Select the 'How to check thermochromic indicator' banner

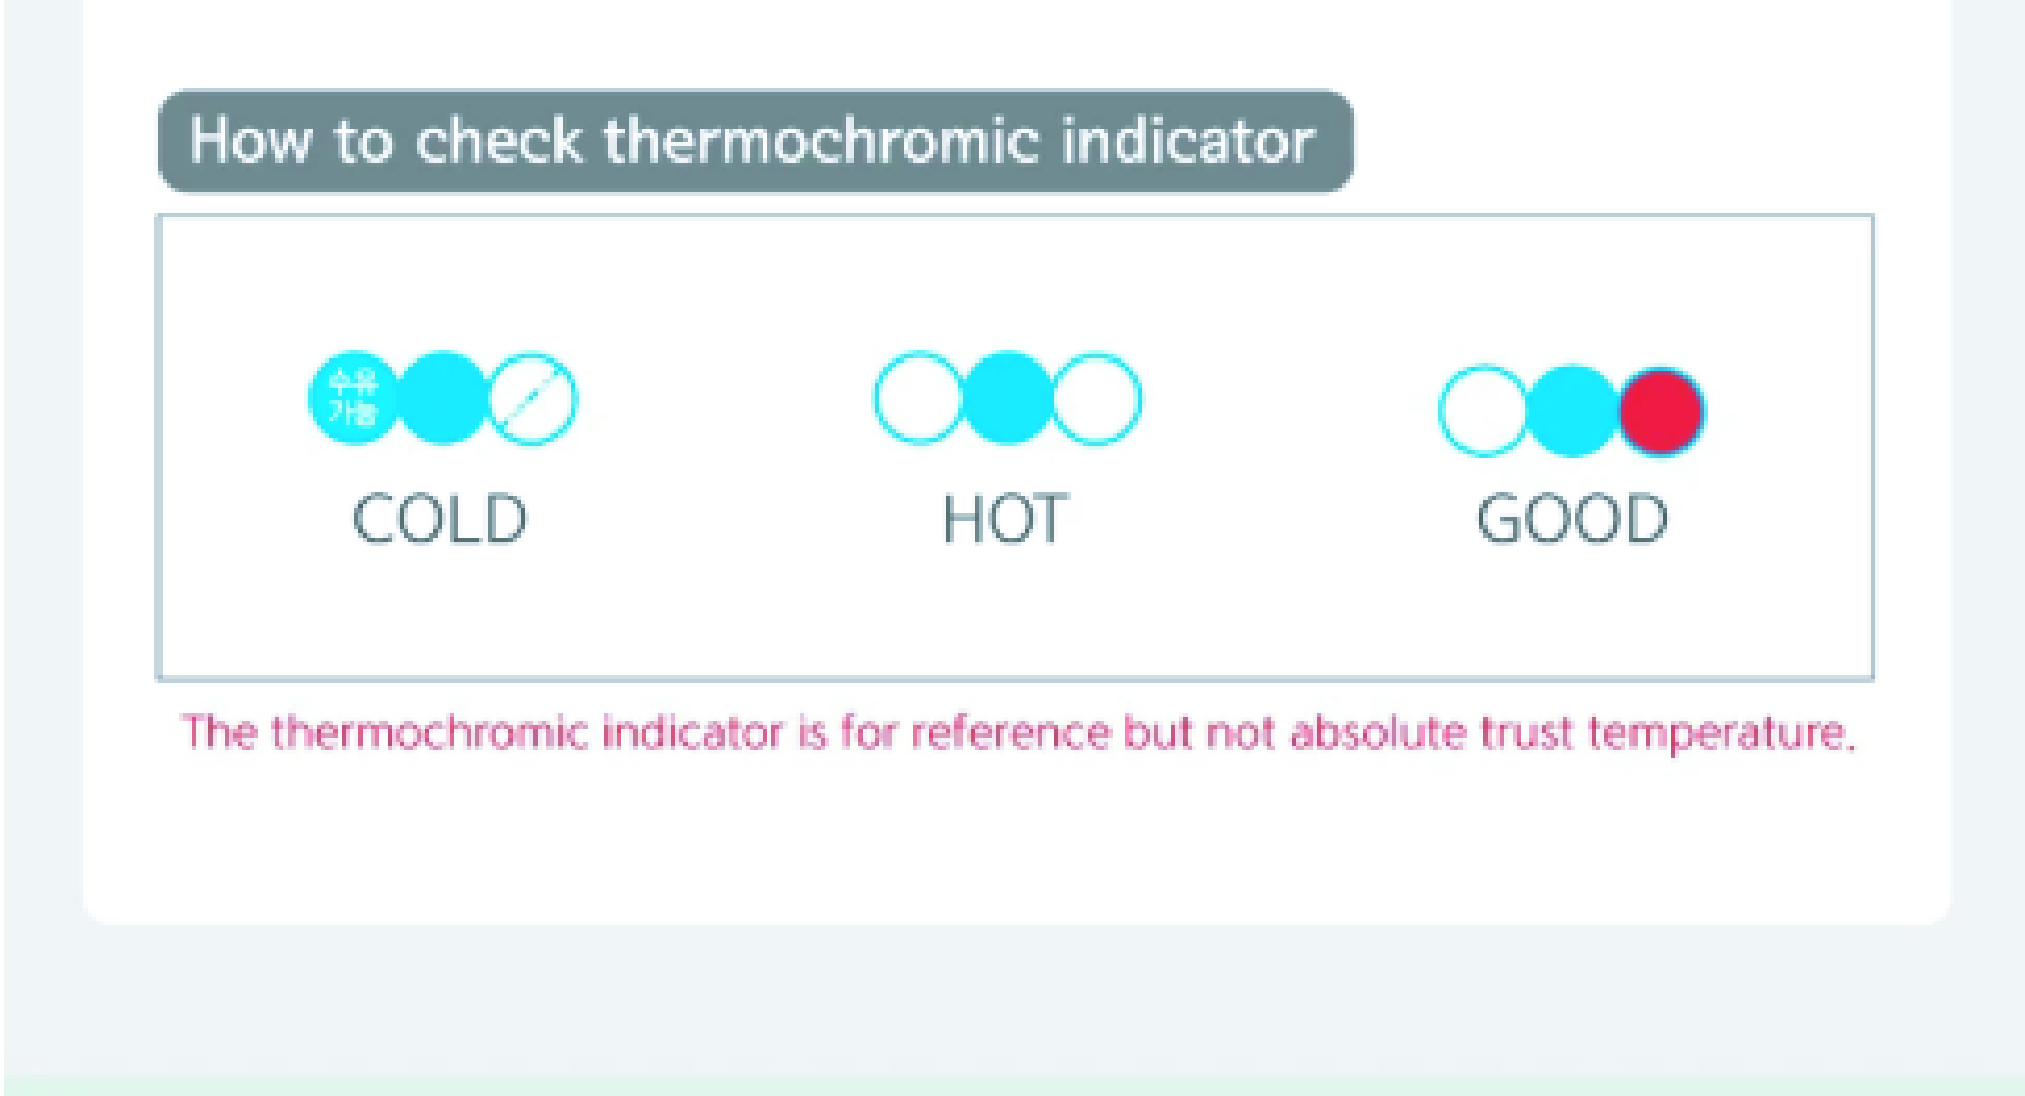click(x=756, y=141)
